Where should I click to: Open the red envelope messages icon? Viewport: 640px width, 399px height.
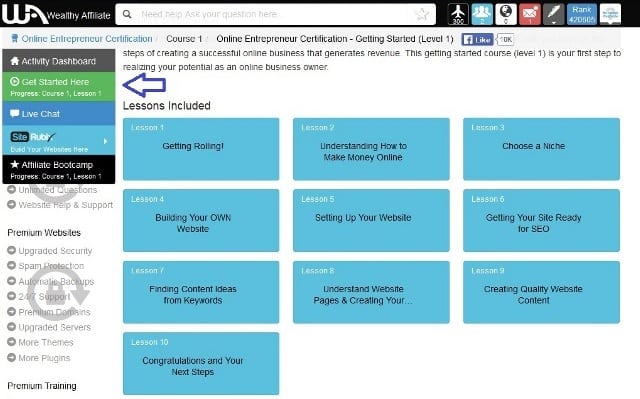(x=529, y=14)
